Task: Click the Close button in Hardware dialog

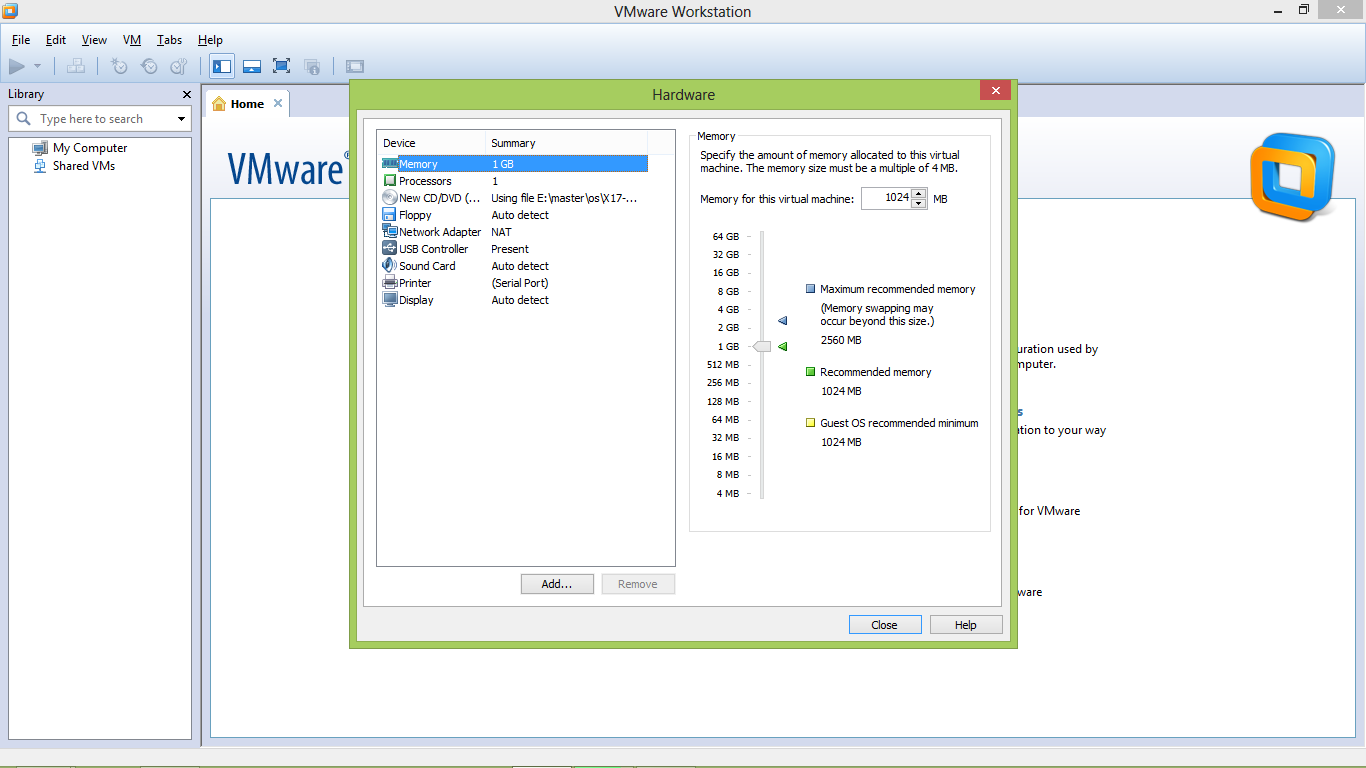Action: tap(885, 625)
